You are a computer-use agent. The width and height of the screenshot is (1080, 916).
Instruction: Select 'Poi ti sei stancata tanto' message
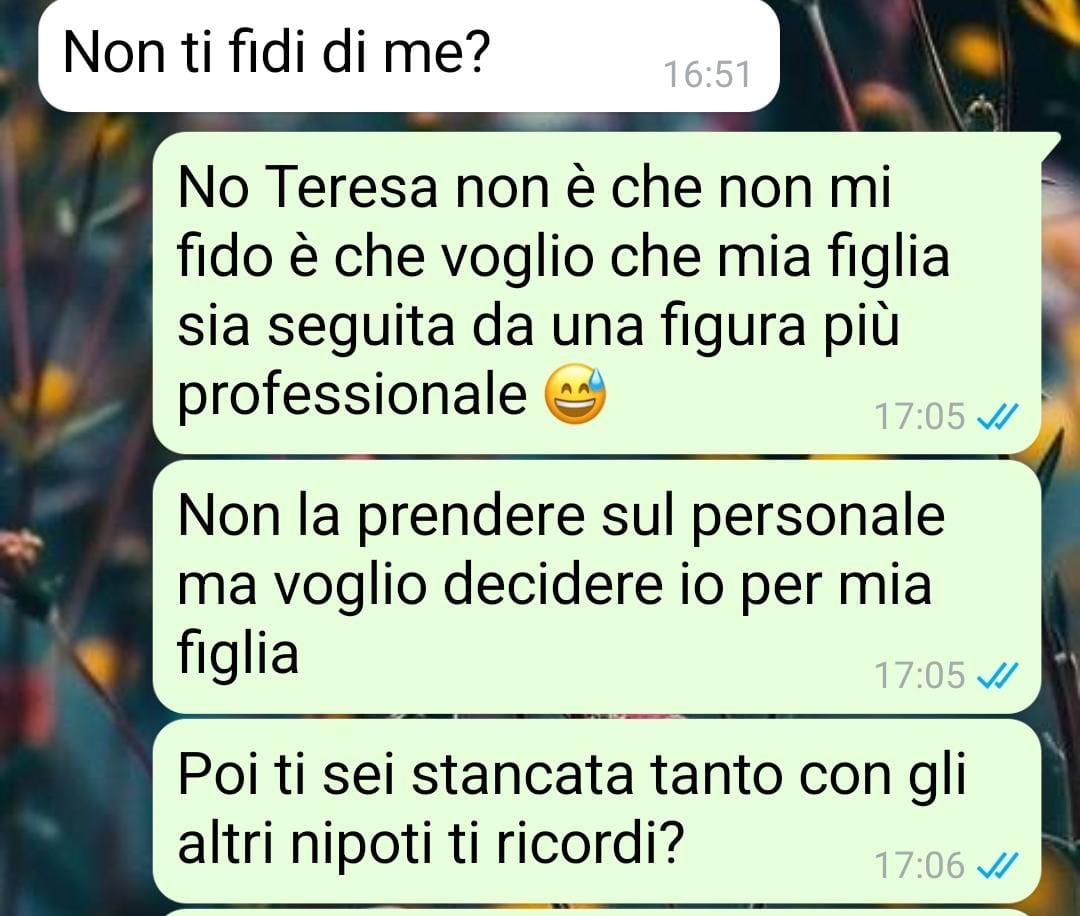(x=596, y=811)
